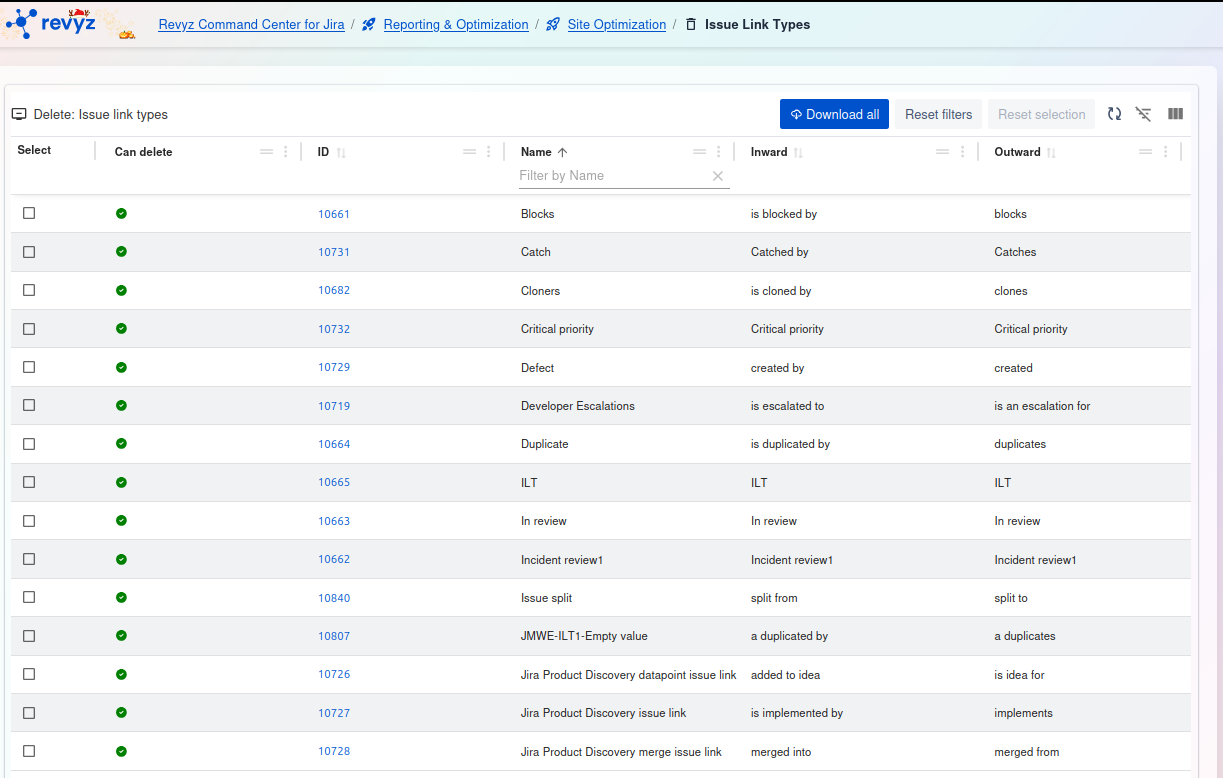Click the Download all button
Screen dimensions: 1223x778
pyautogui.click(x=834, y=114)
